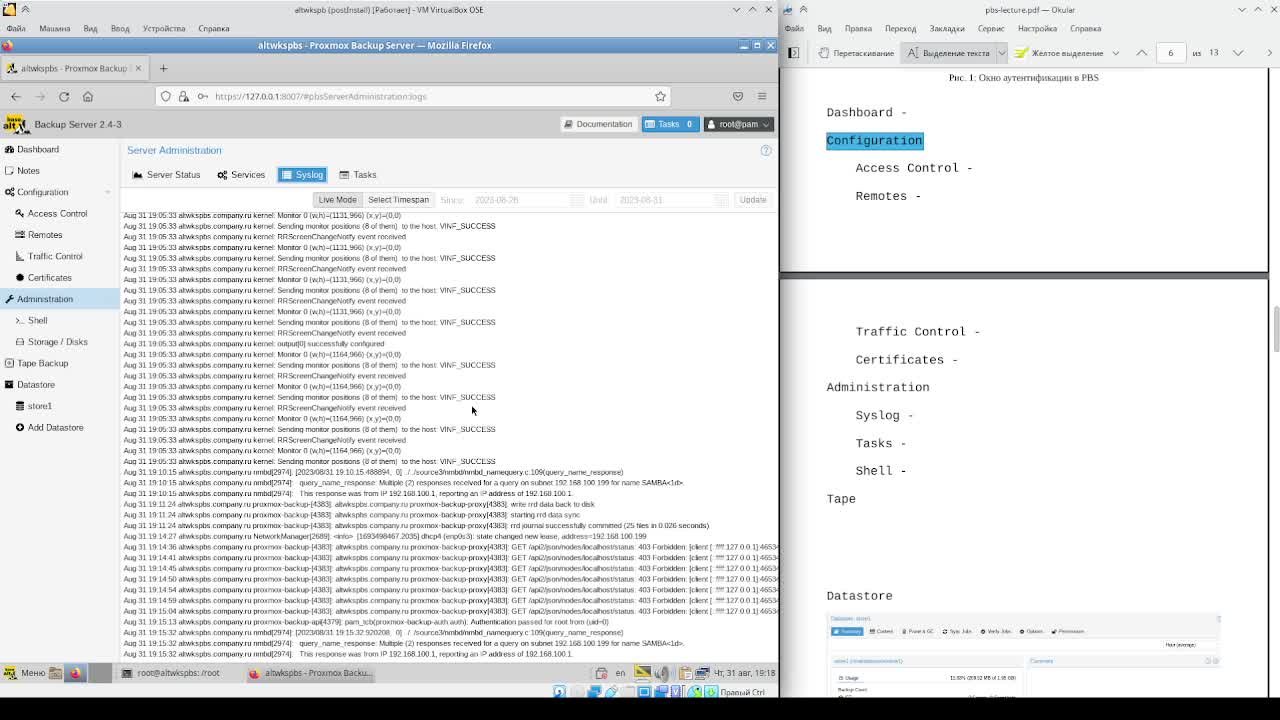The width and height of the screenshot is (1280, 720).
Task: Enable Live Mode for syslog
Action: point(337,200)
